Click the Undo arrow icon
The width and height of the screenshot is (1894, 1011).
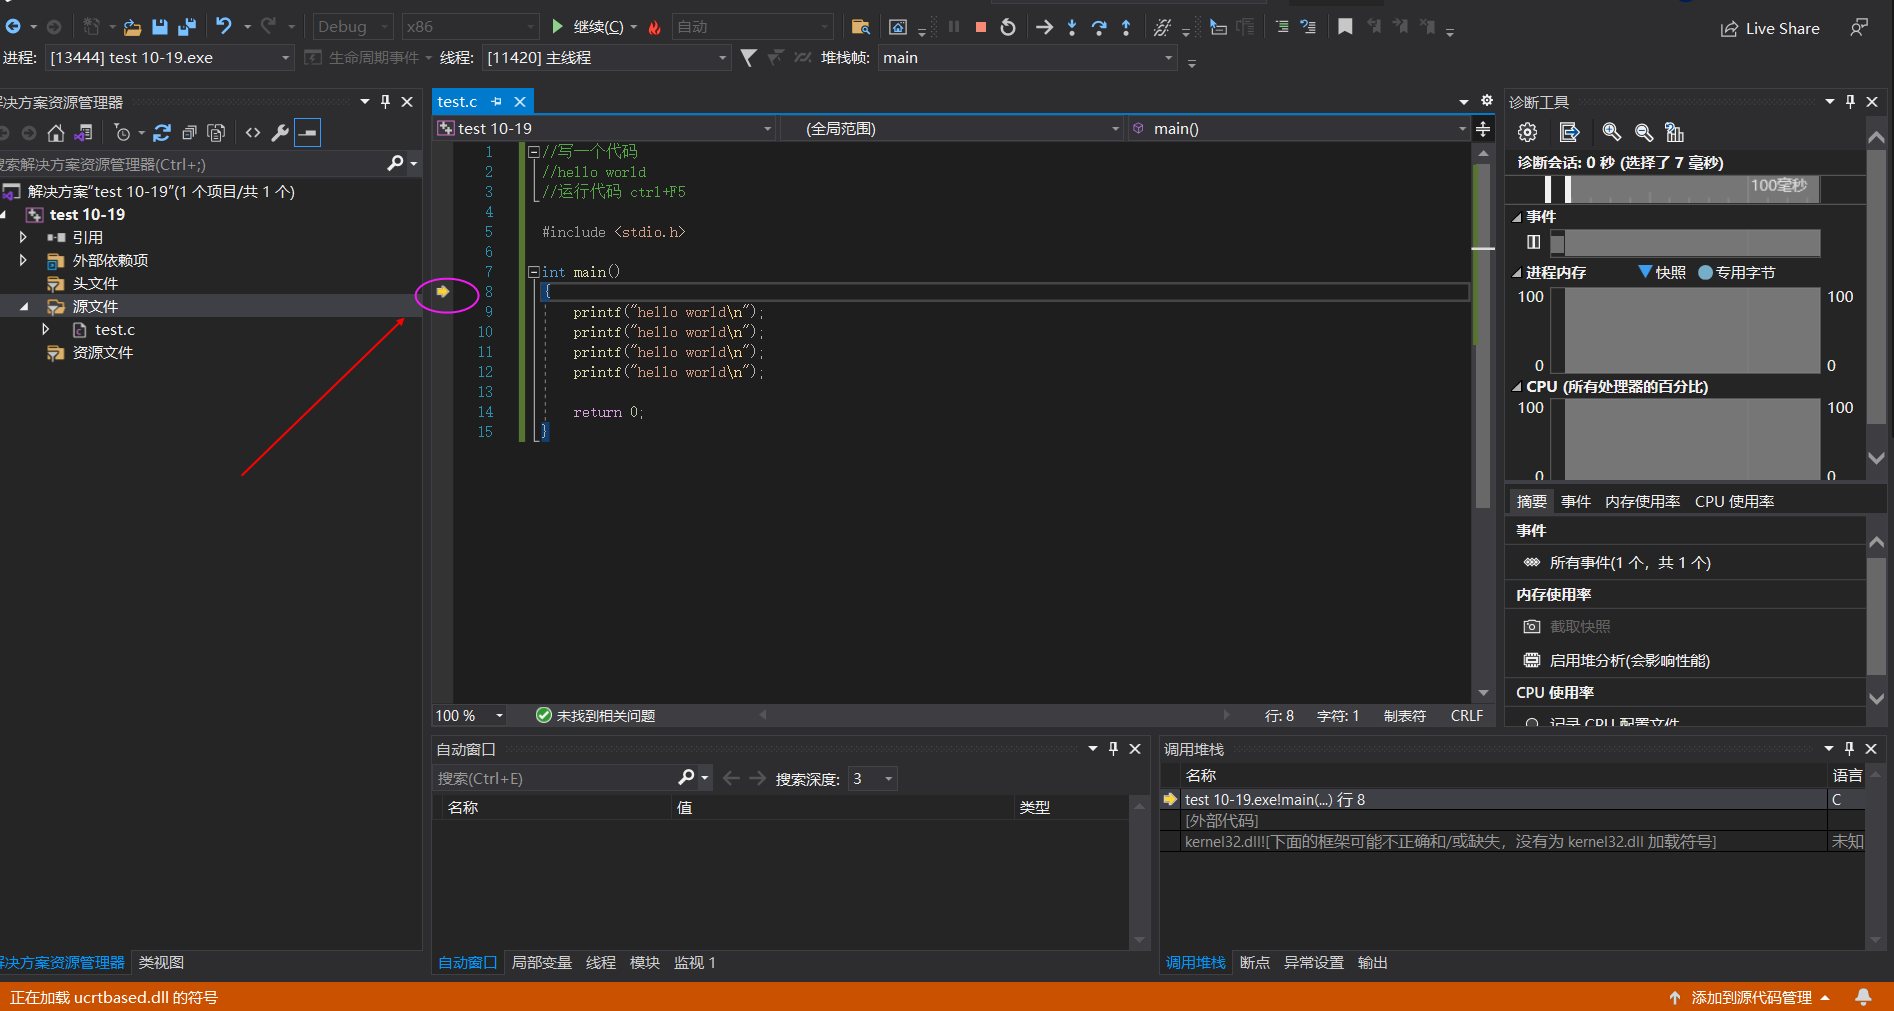[224, 27]
